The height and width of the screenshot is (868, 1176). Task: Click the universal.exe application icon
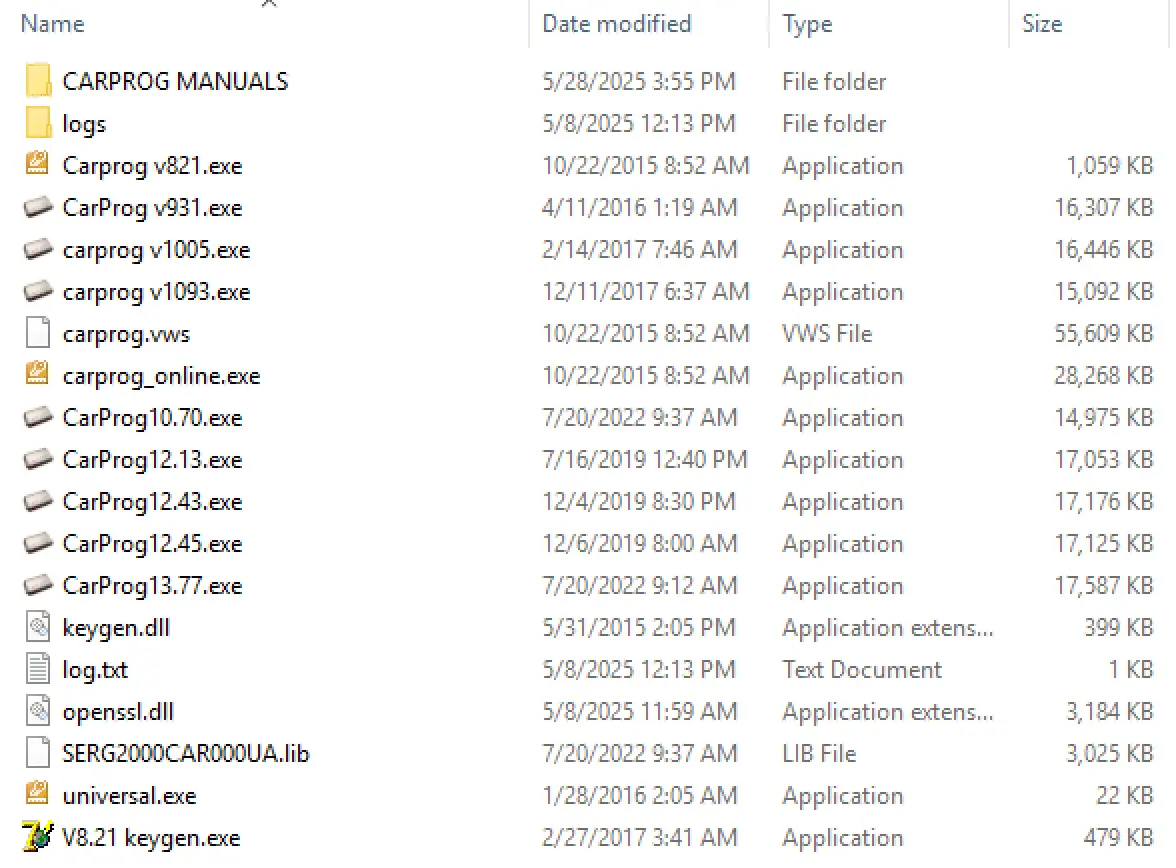pos(38,794)
